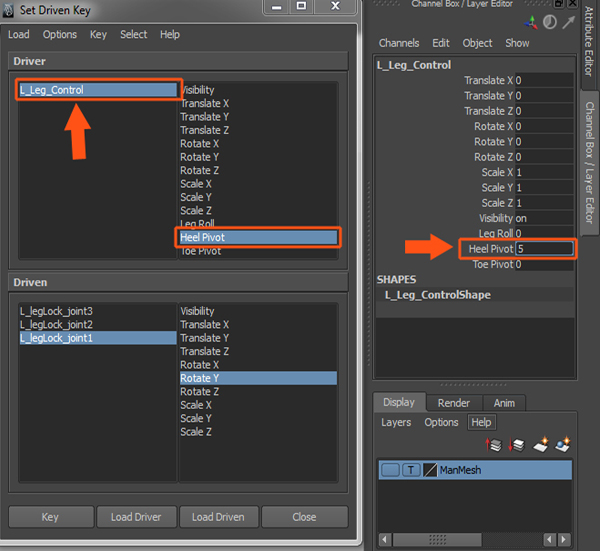Click the hyperbolic diagonal arrow icon in Channel Box
The image size is (600, 551).
[569, 23]
